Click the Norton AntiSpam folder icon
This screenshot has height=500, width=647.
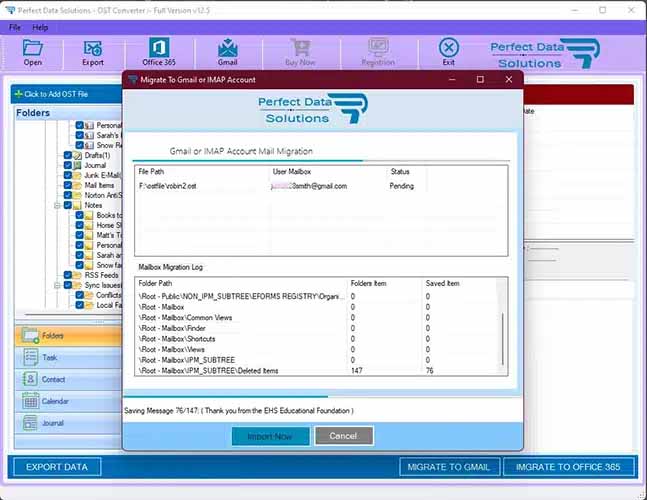[x=78, y=195]
